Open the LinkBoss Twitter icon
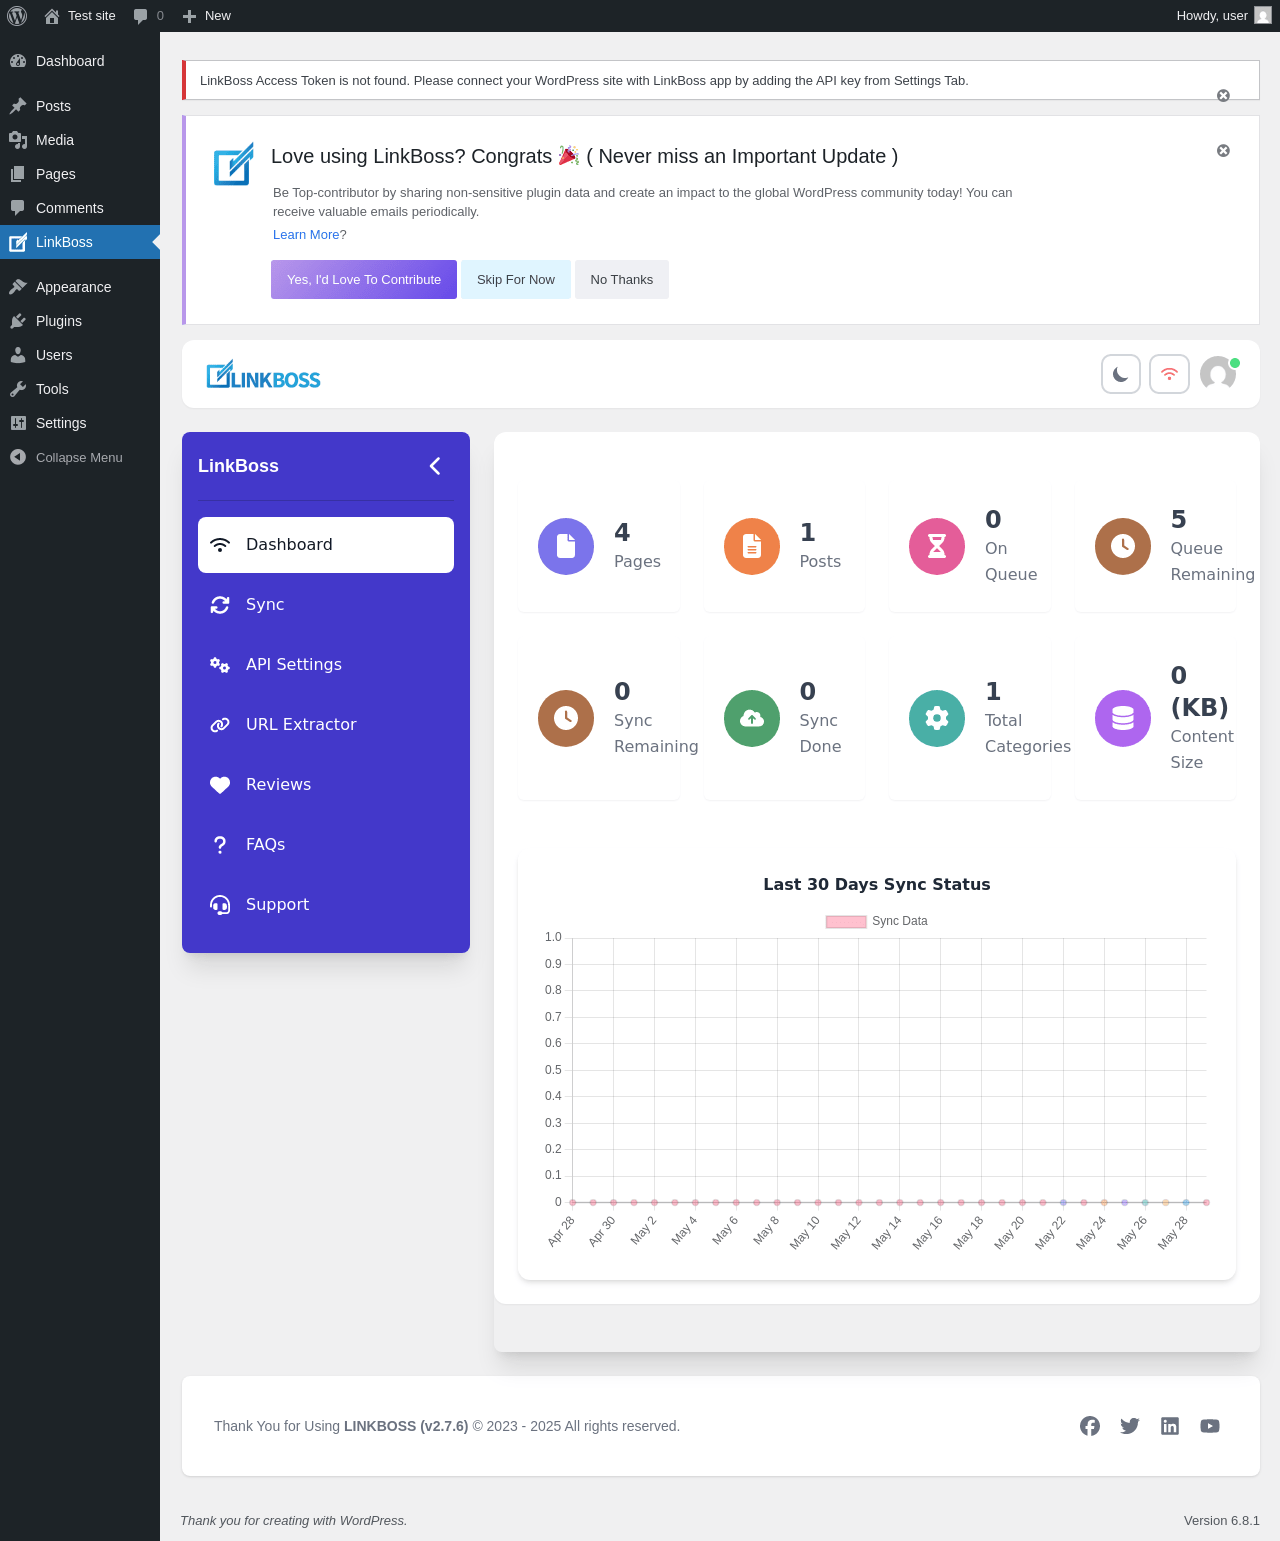The image size is (1280, 1541). coord(1130,1426)
